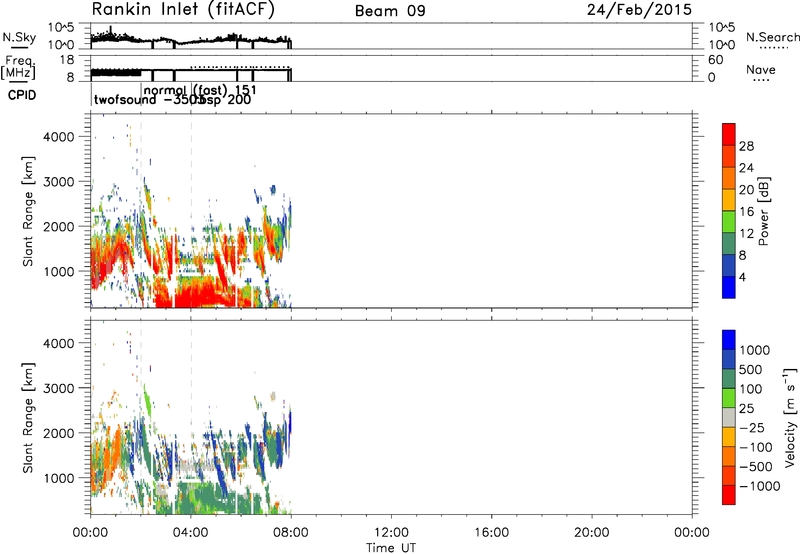
Task: Click the 'normal (fast) 151' CPID annotation
Action: point(201,90)
